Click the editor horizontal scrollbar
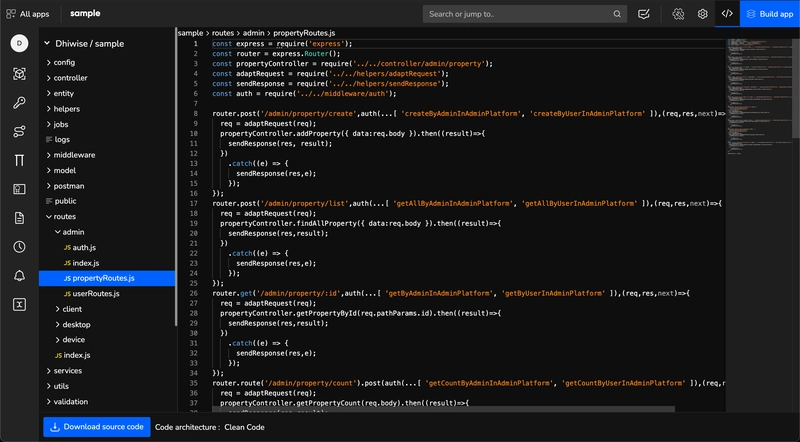The width and height of the screenshot is (800, 442). point(443,409)
